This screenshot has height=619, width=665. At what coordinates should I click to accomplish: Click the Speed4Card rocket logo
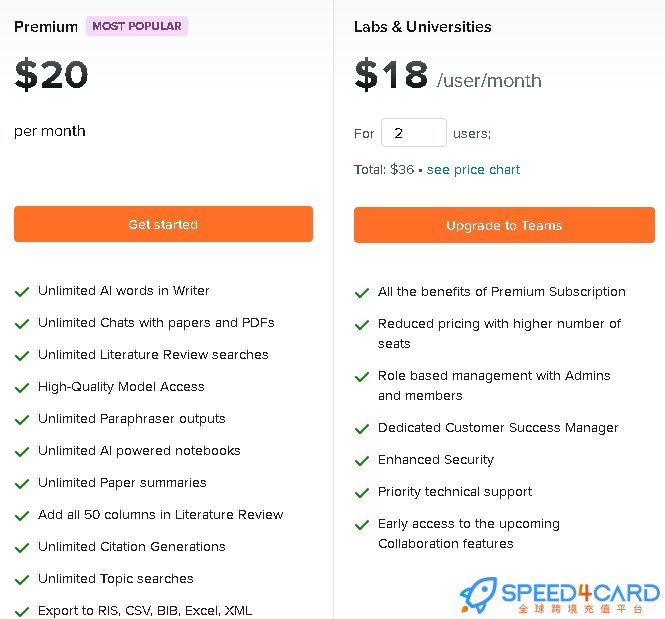coord(479,594)
